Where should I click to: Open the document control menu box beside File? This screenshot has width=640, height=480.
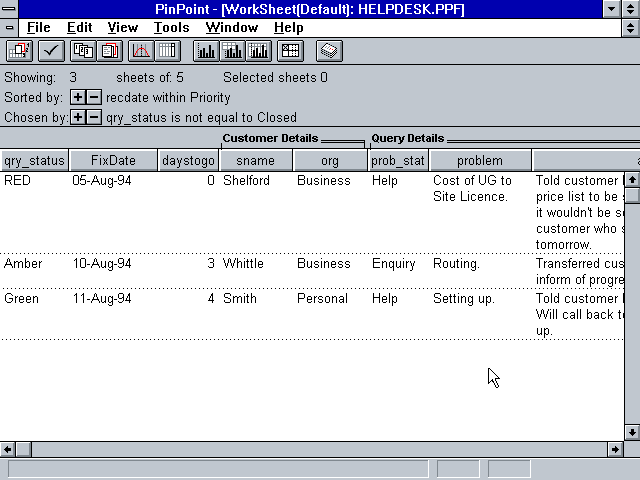9,28
